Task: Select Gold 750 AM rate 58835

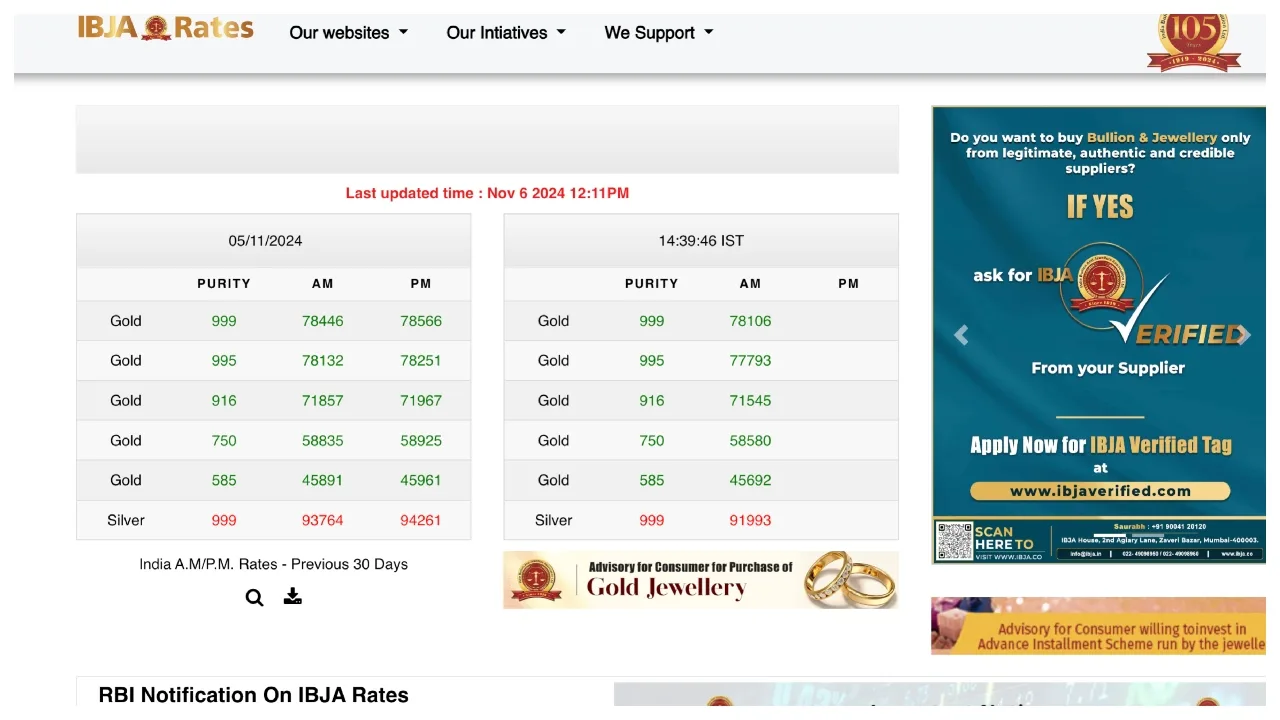Action: tap(323, 441)
